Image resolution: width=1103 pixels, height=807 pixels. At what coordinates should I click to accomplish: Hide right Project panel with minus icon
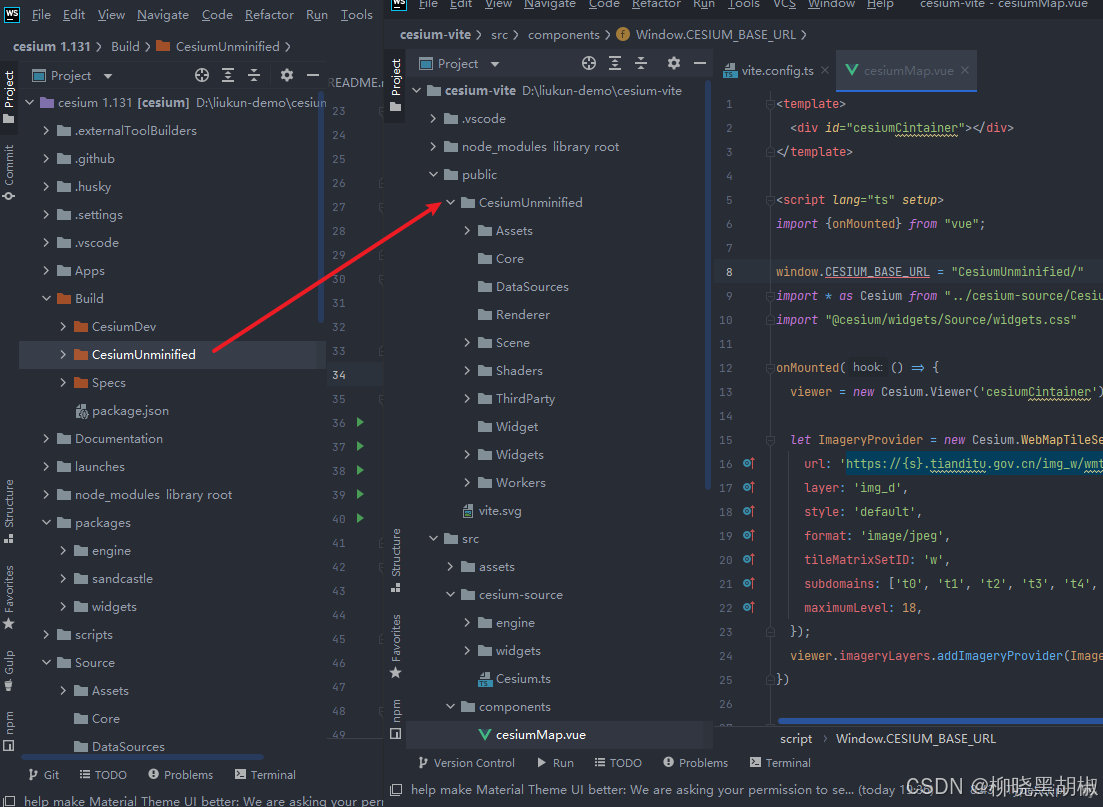tap(700, 63)
